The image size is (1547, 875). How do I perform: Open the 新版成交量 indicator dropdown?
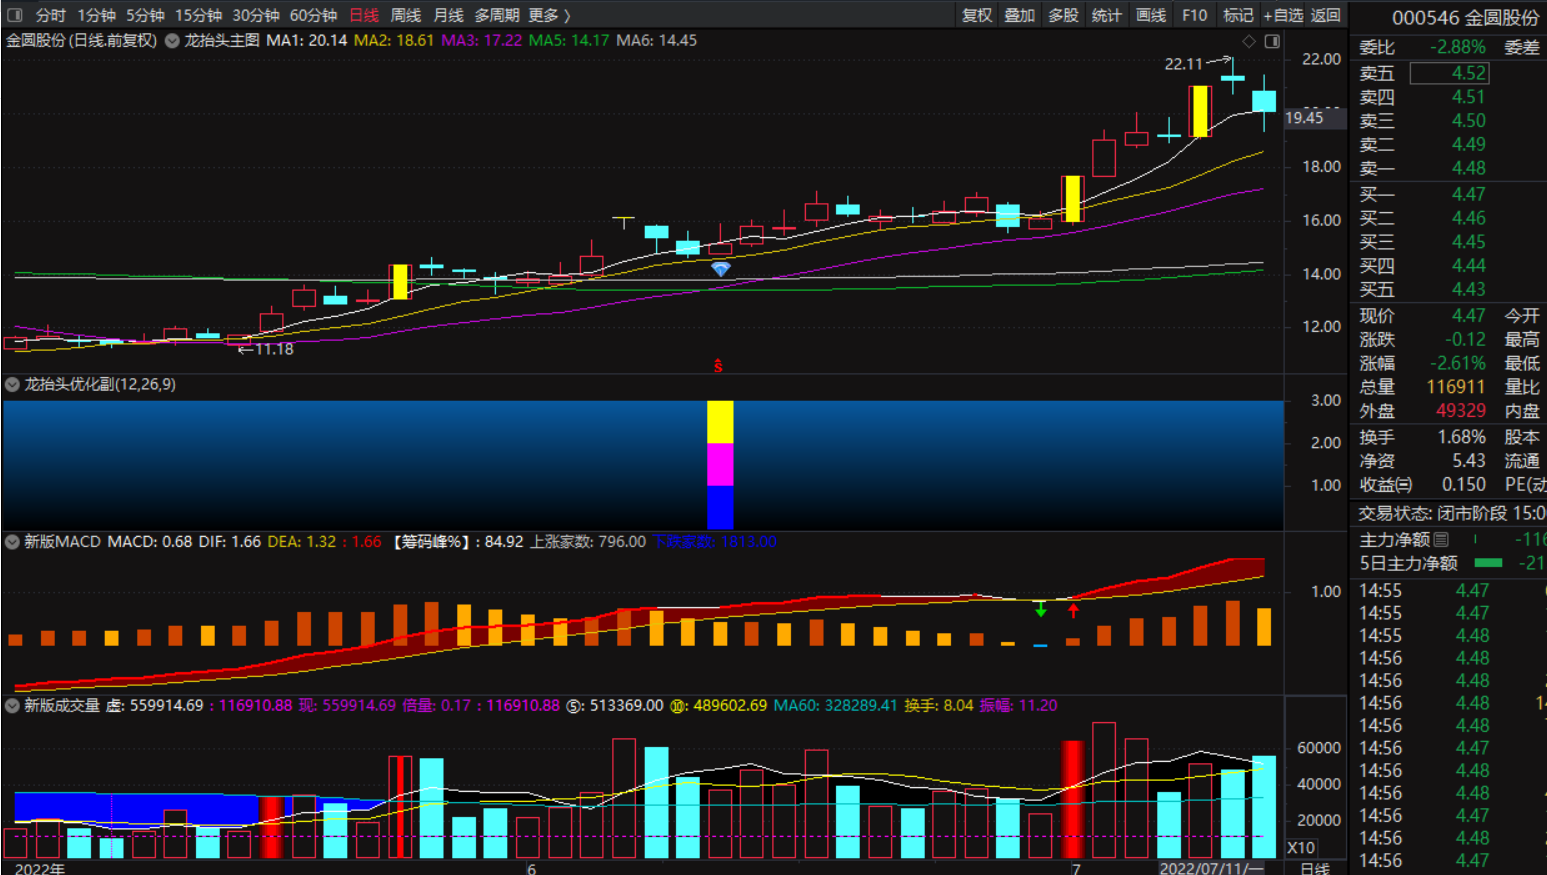coord(13,706)
